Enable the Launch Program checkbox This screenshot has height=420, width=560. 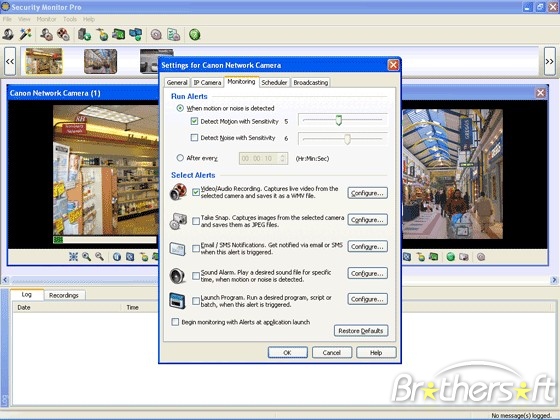click(196, 301)
